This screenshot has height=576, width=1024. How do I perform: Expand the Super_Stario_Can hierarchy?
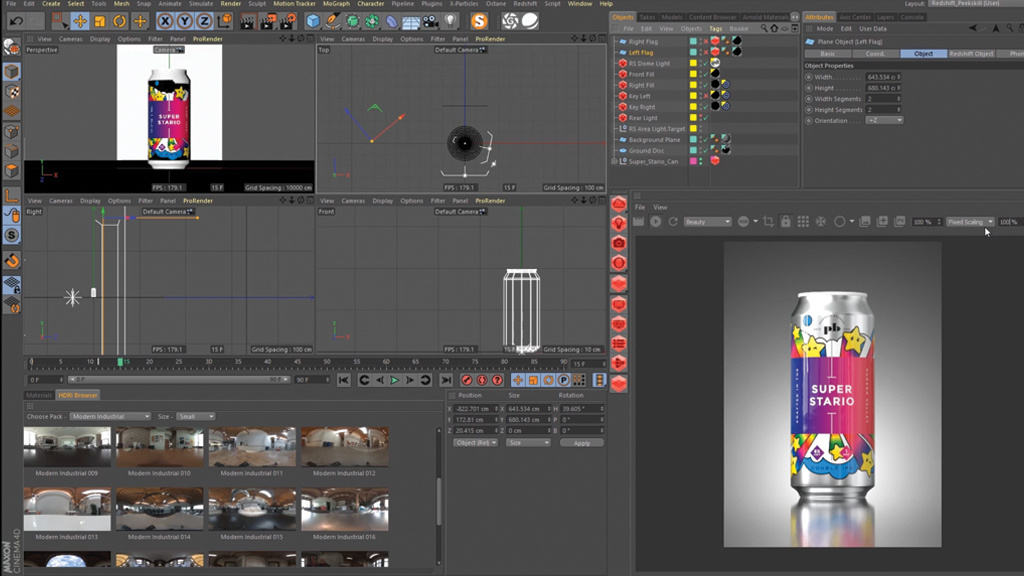point(615,161)
